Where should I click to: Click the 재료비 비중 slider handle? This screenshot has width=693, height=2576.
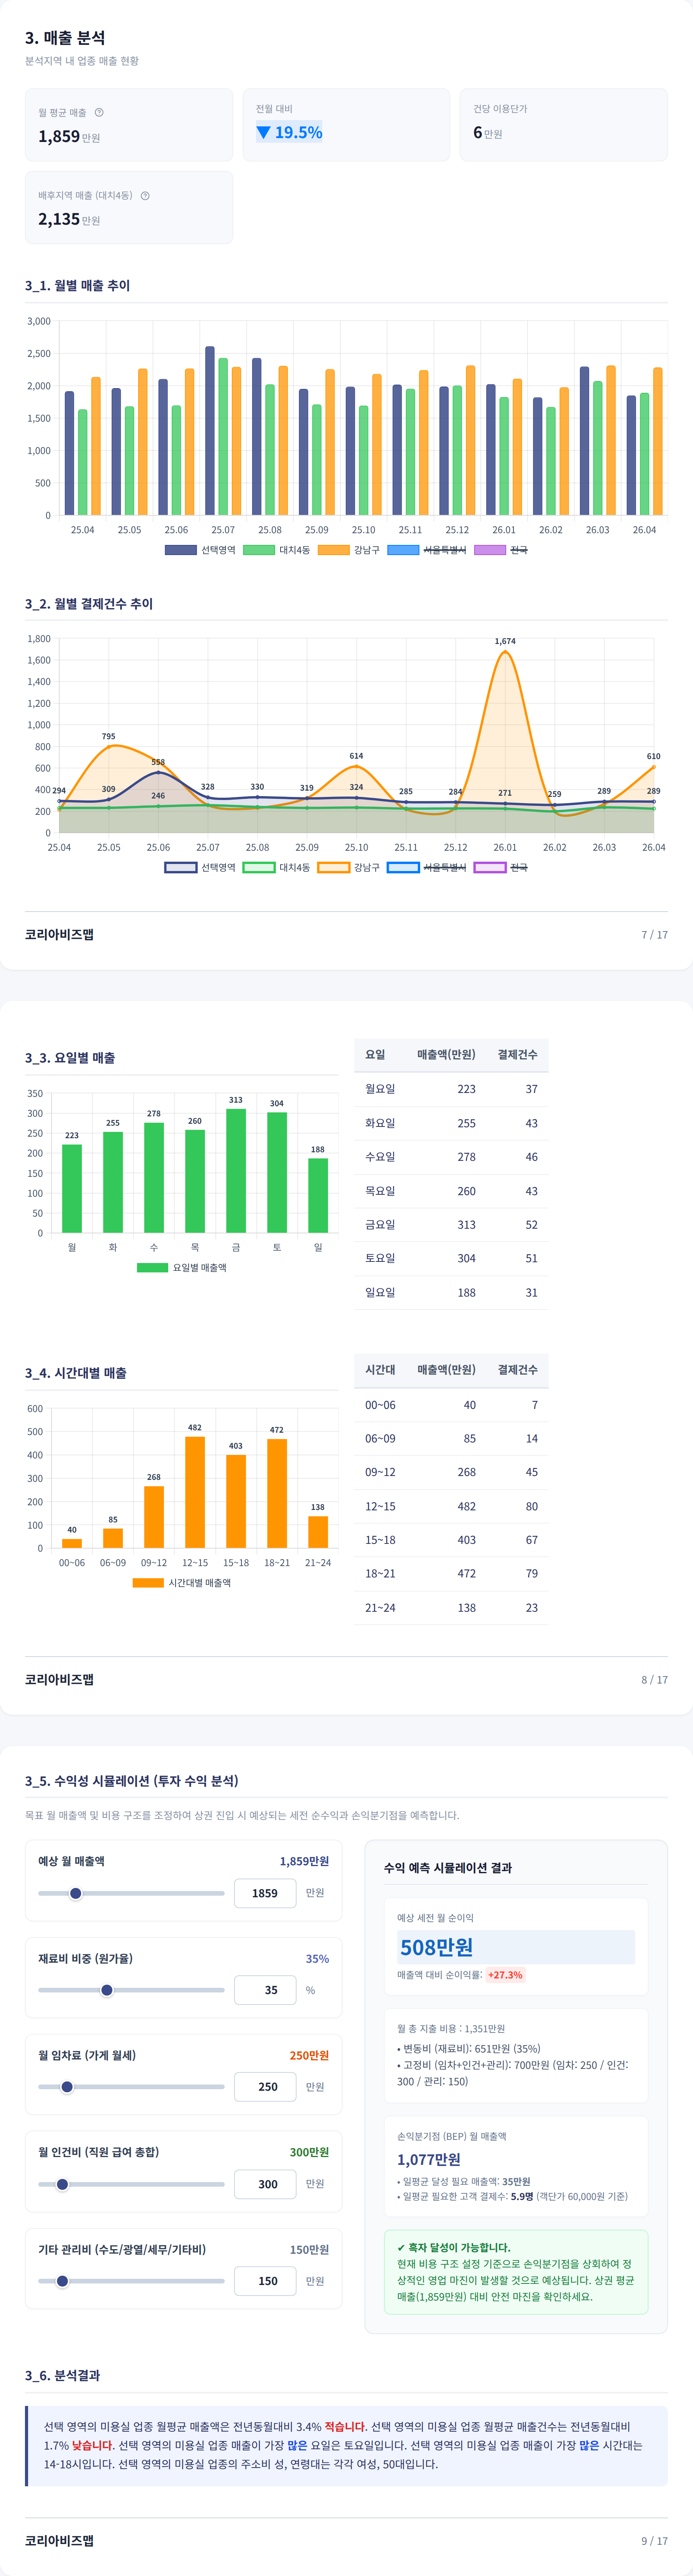coord(107,1990)
